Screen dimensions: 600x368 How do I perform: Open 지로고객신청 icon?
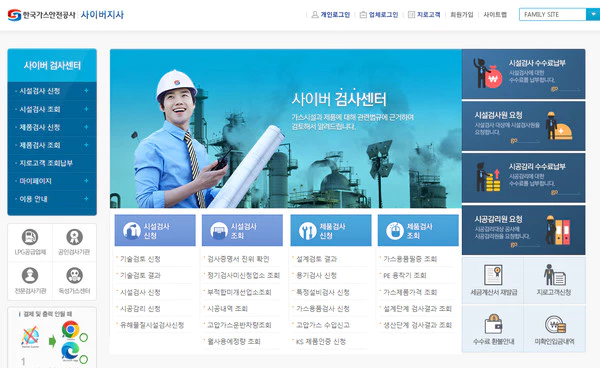point(554,275)
